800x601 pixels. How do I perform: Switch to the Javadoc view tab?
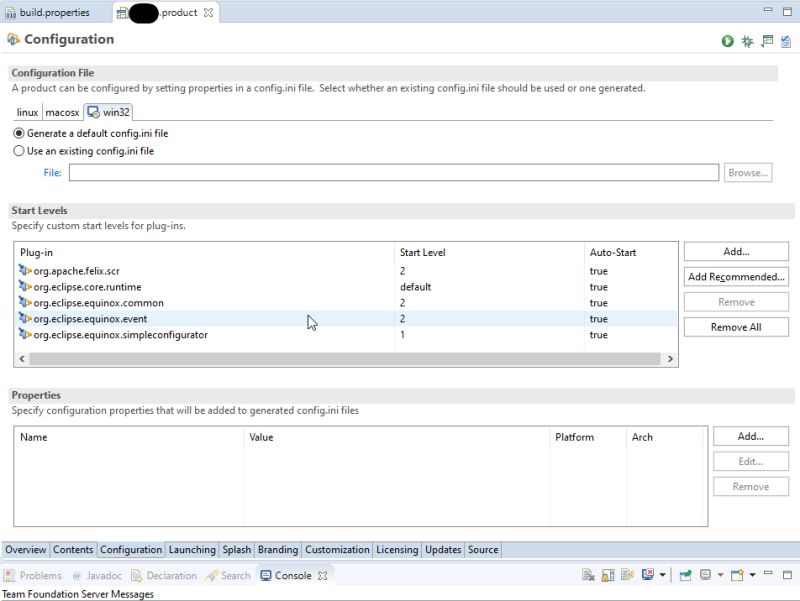click(97, 575)
